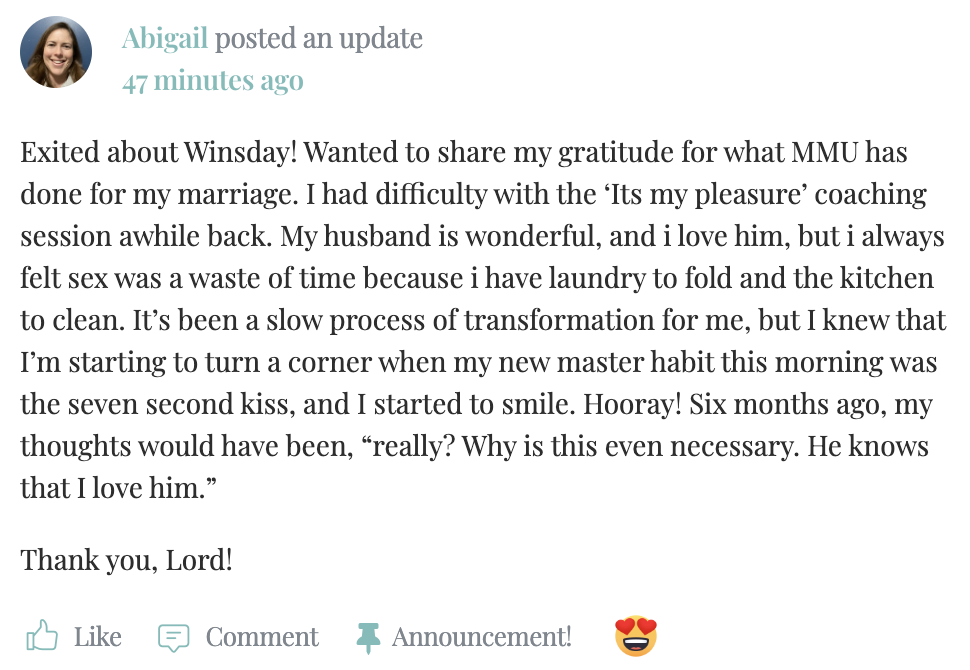Select the 'Announcement!' text label

click(482, 637)
